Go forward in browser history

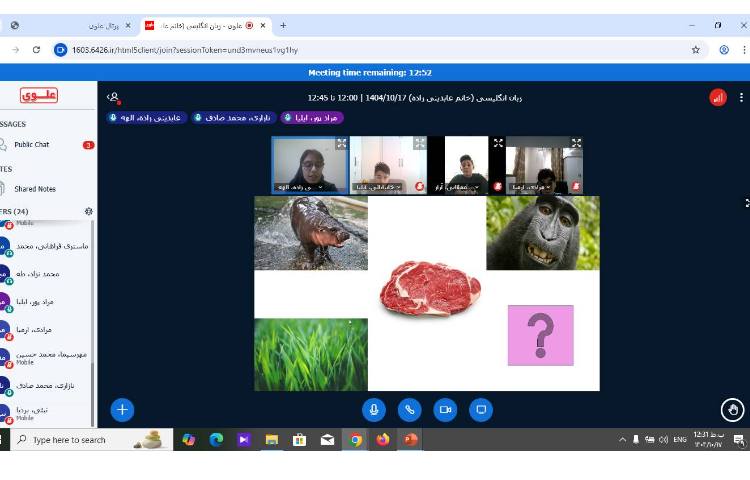[15, 50]
